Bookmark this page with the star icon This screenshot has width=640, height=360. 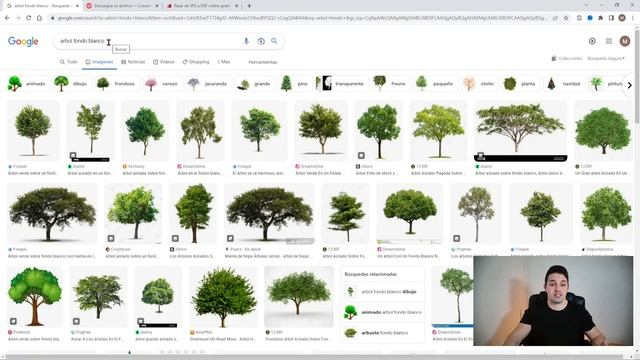click(566, 18)
